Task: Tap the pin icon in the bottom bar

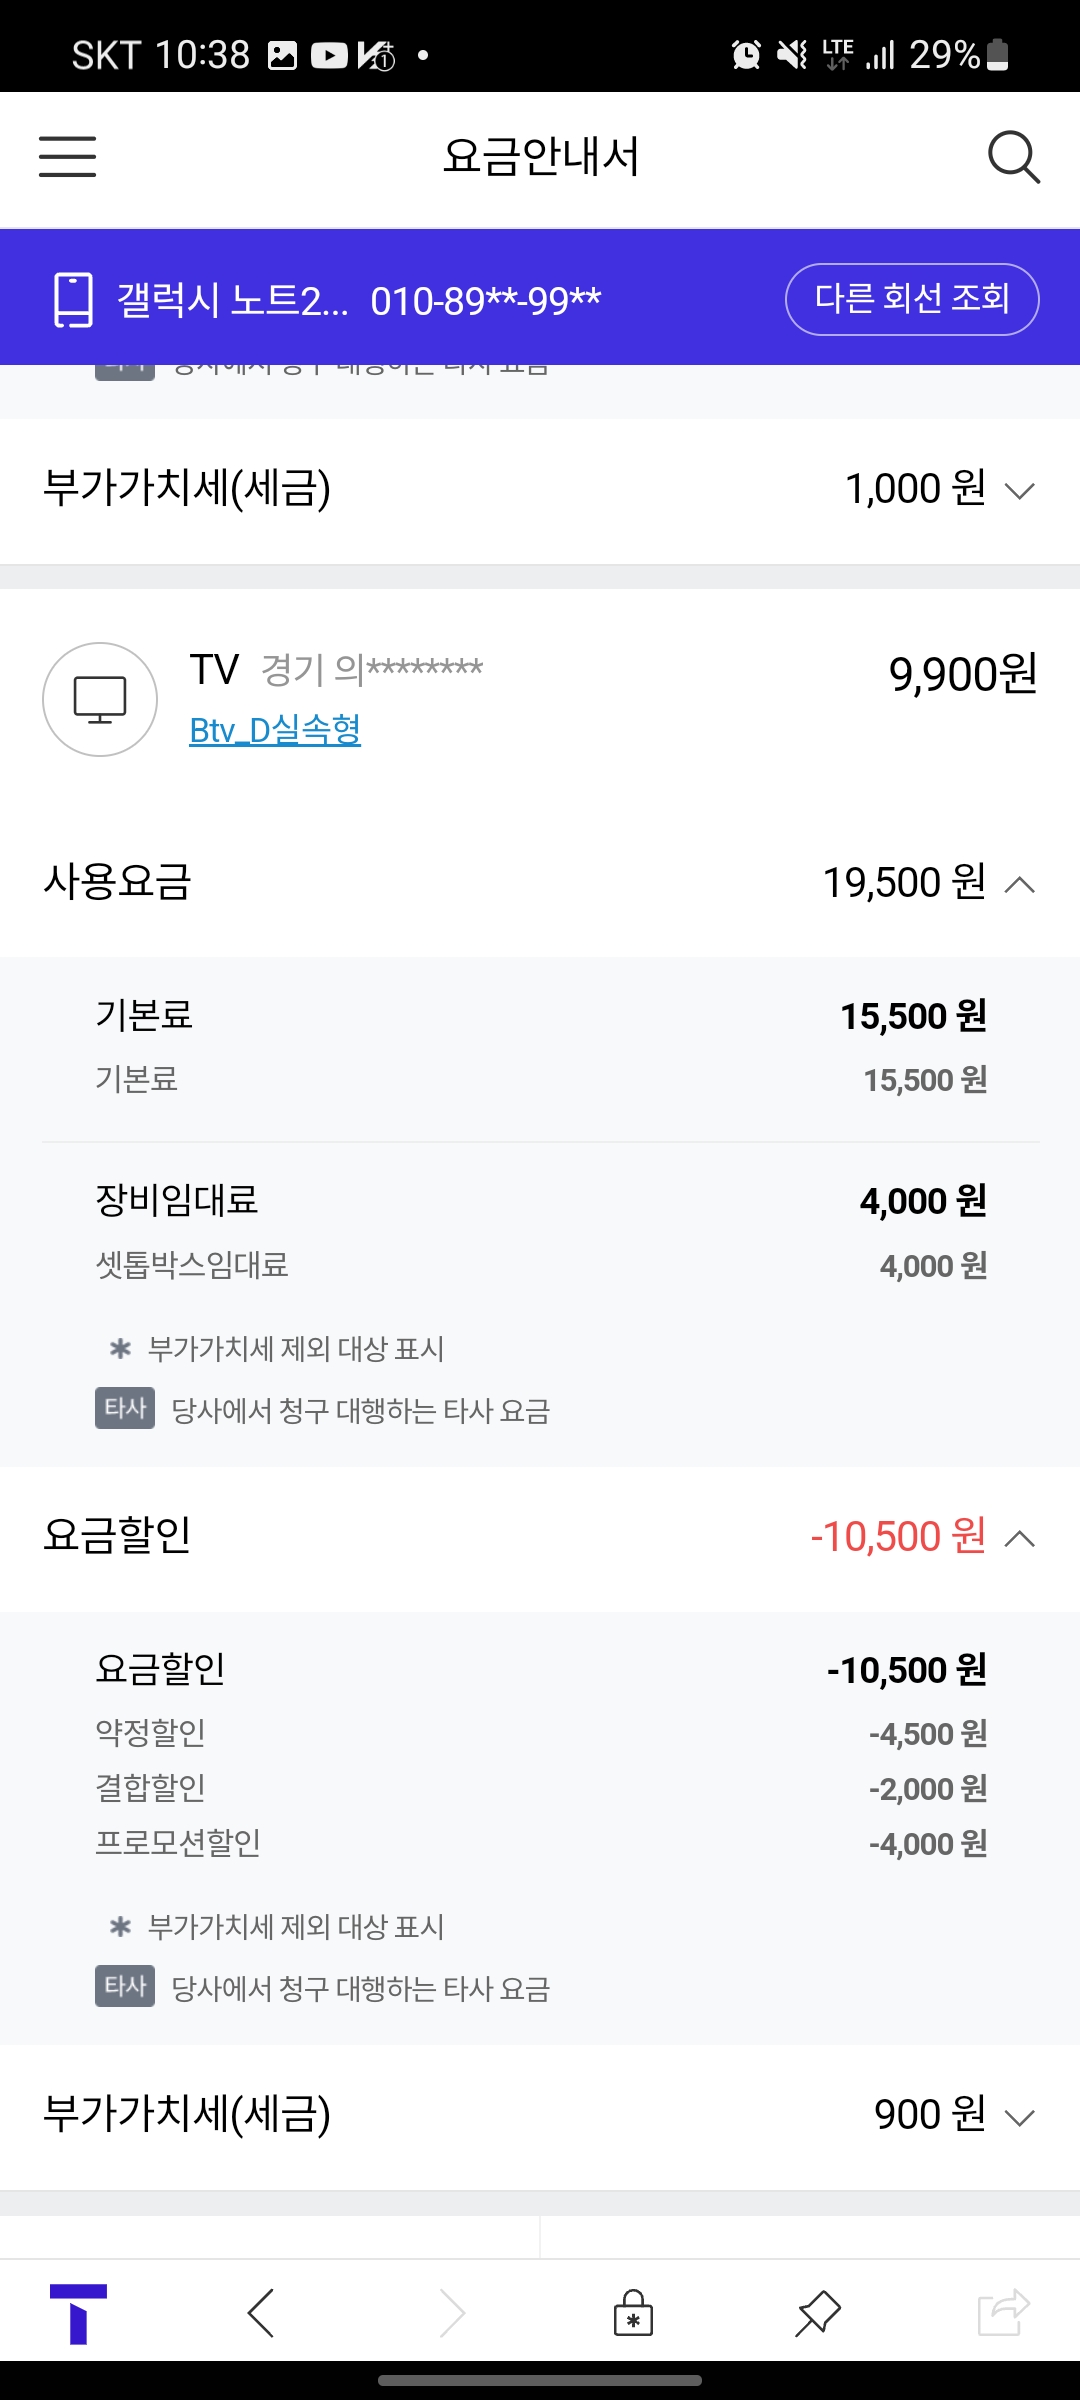Action: point(818,2313)
